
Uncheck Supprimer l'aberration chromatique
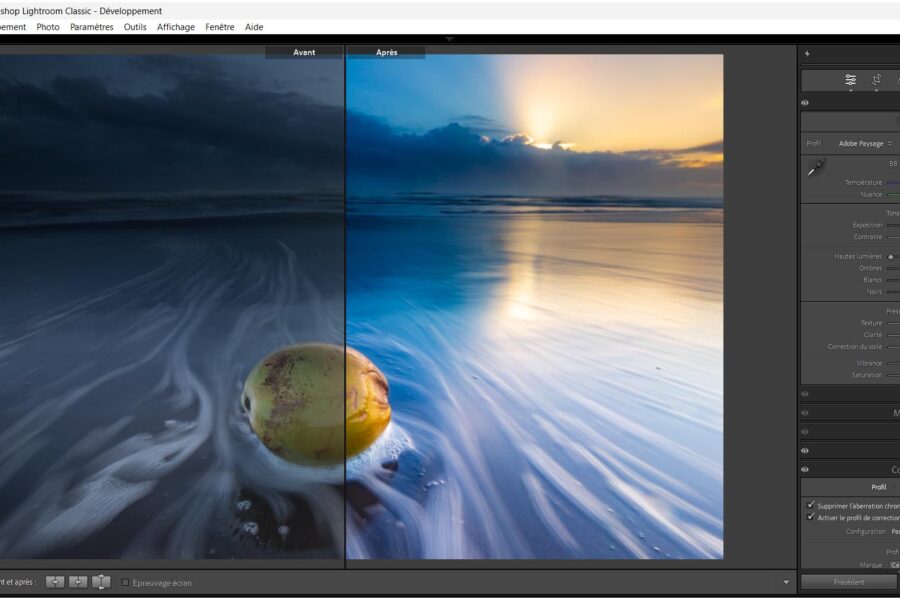(x=810, y=505)
